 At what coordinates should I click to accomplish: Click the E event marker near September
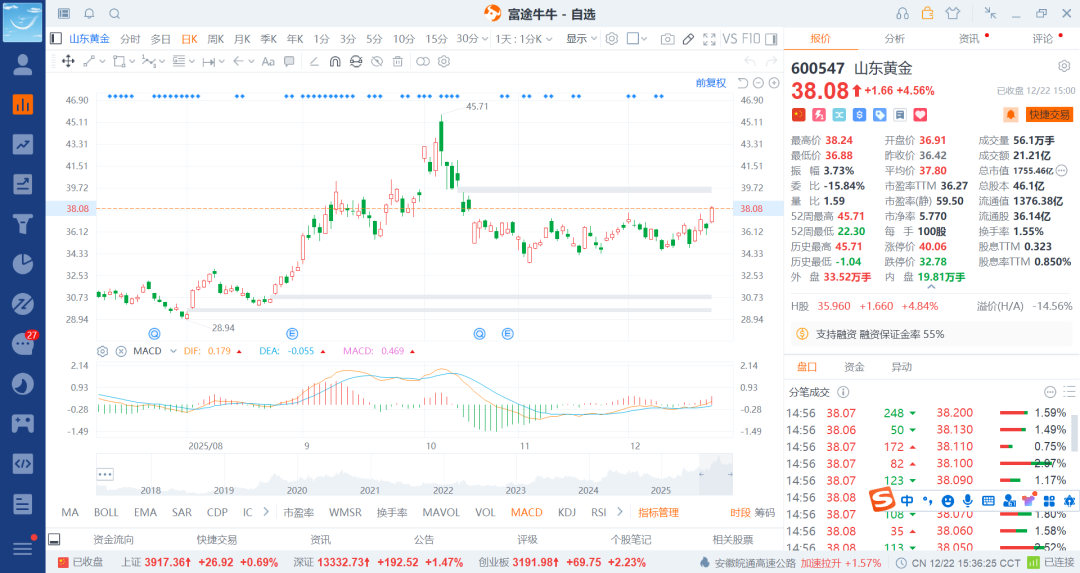click(x=292, y=334)
